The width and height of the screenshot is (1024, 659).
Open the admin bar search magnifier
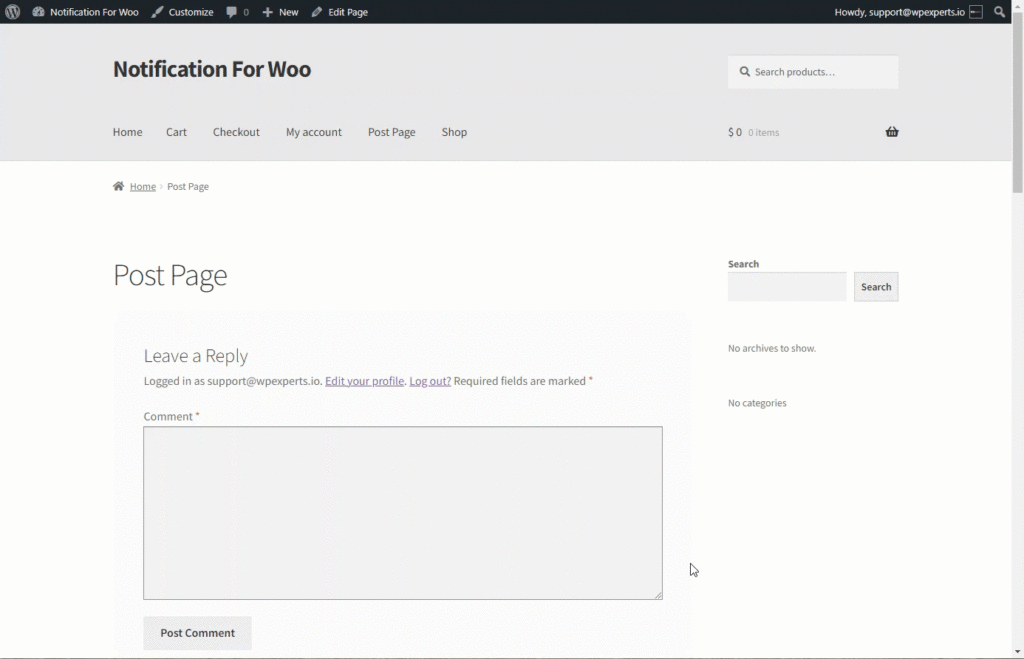coord(999,12)
